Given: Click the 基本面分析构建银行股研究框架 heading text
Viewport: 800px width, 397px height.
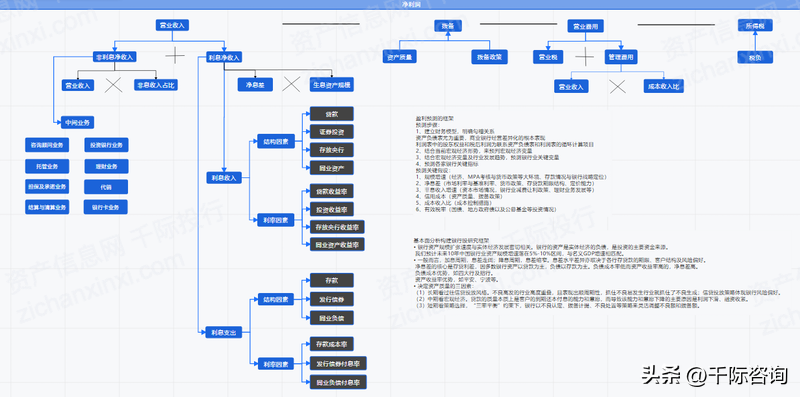Looking at the screenshot, I should [x=452, y=240].
